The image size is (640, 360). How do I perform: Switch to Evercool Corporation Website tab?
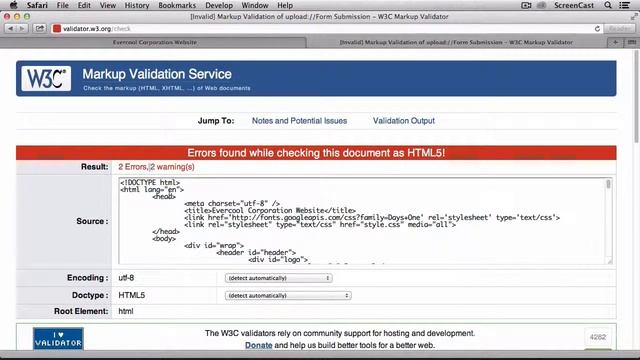(154, 42)
